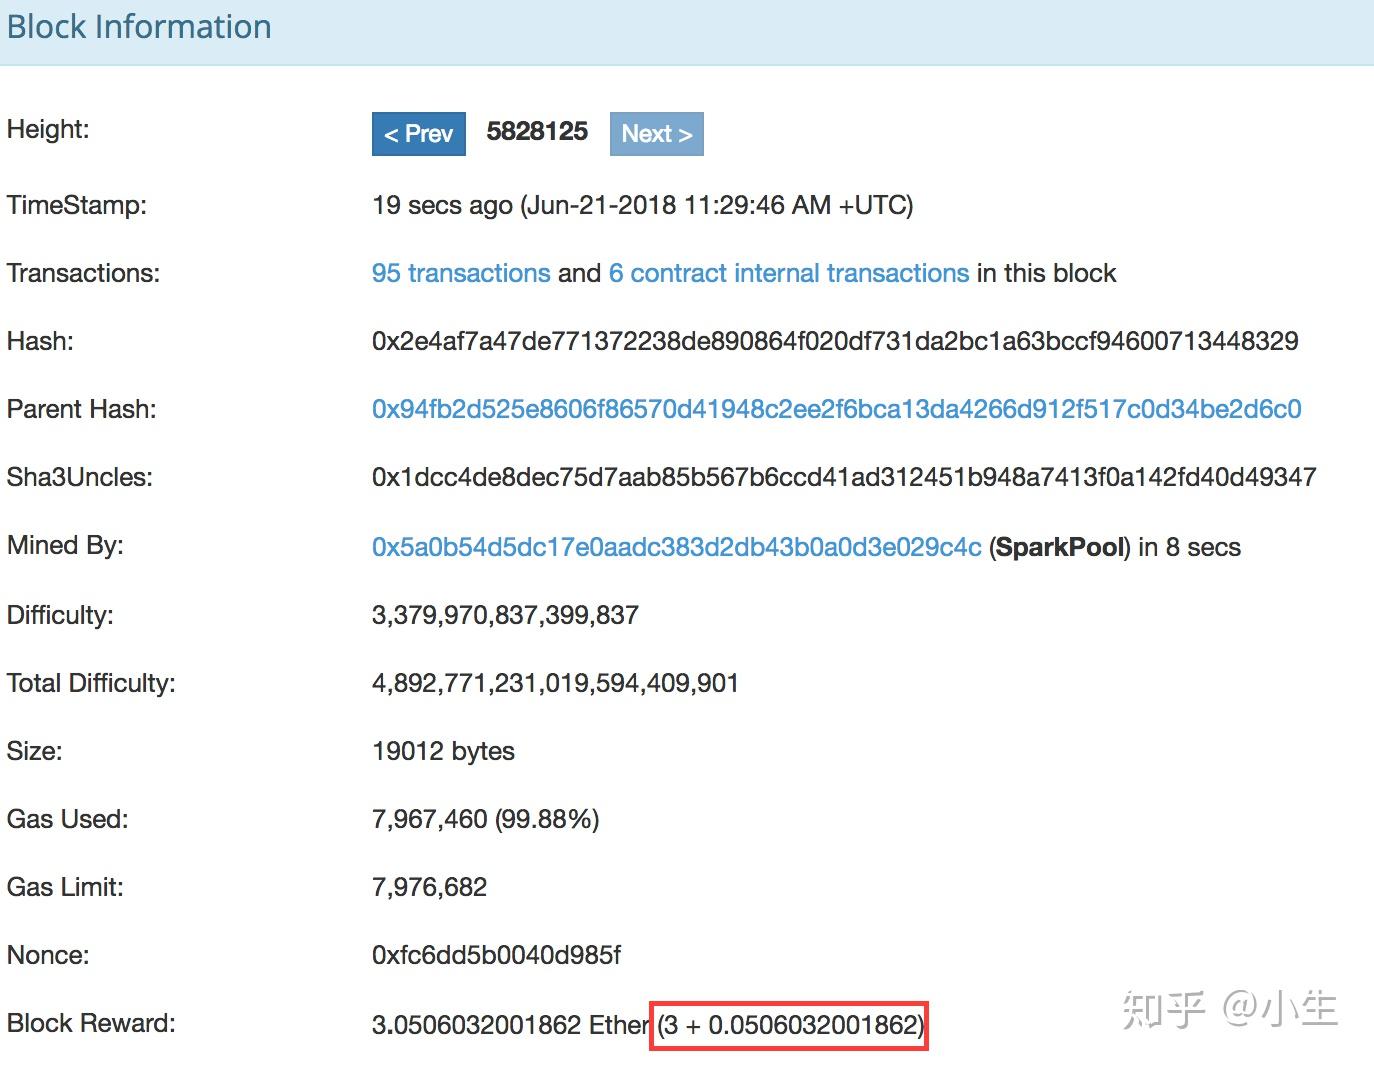Image resolution: width=1374 pixels, height=1066 pixels.
Task: Select the block hash value 0x2e4af7a4…
Action: click(835, 341)
